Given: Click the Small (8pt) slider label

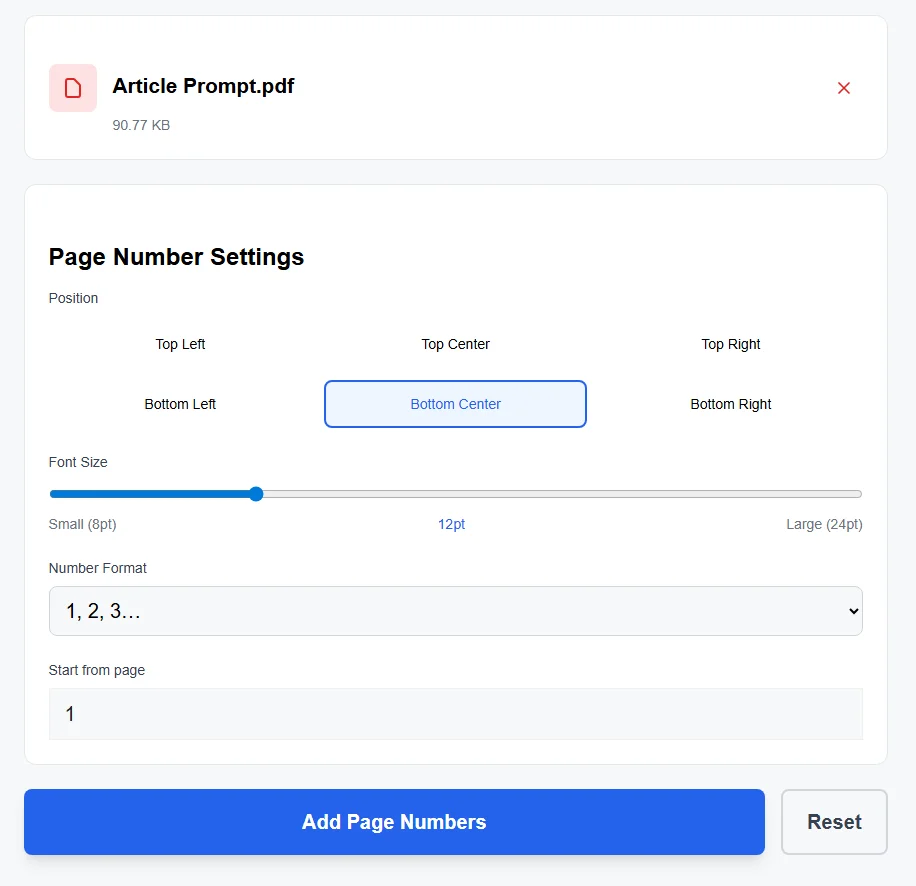Looking at the screenshot, I should 82,523.
